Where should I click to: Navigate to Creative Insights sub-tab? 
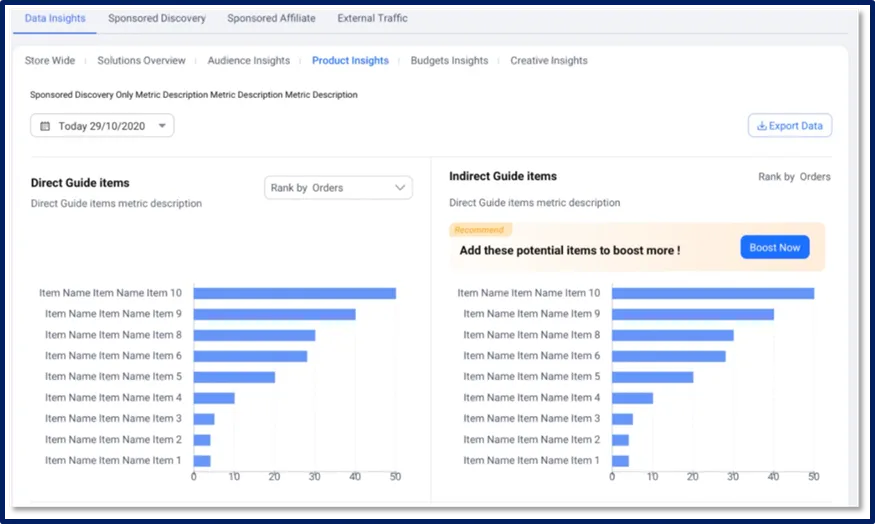(x=549, y=61)
